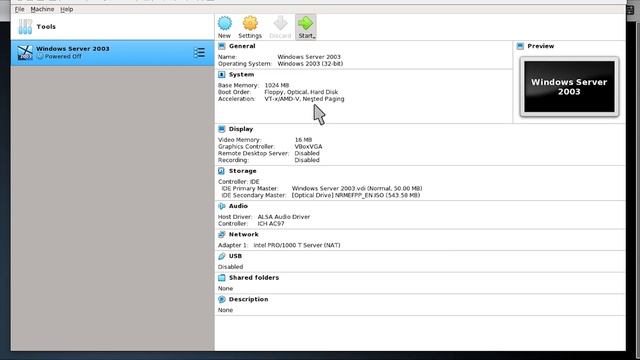Screen dimensions: 640x360
Task: Click the Recording Disabled value
Action: (307, 160)
